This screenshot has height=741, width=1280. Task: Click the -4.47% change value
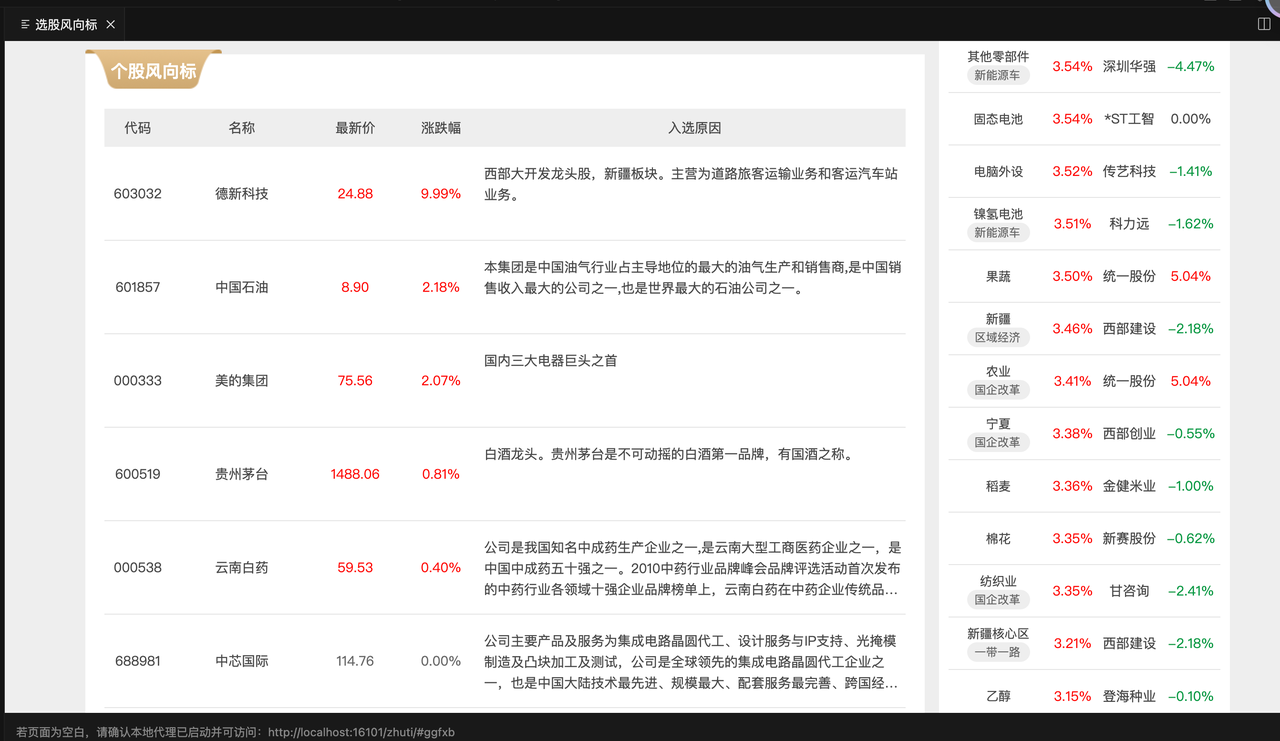(1191, 66)
